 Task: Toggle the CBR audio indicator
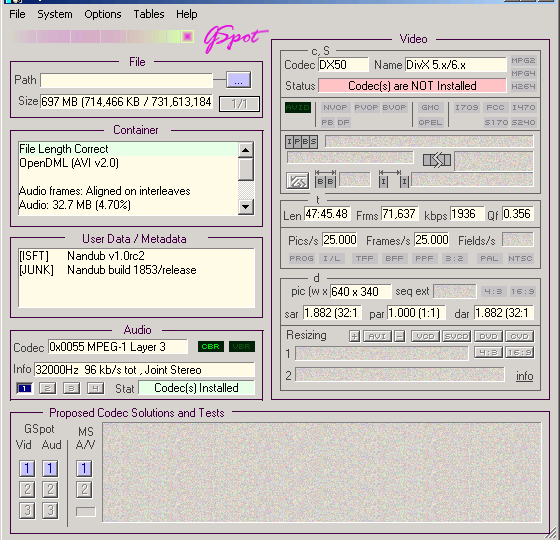click(211, 346)
